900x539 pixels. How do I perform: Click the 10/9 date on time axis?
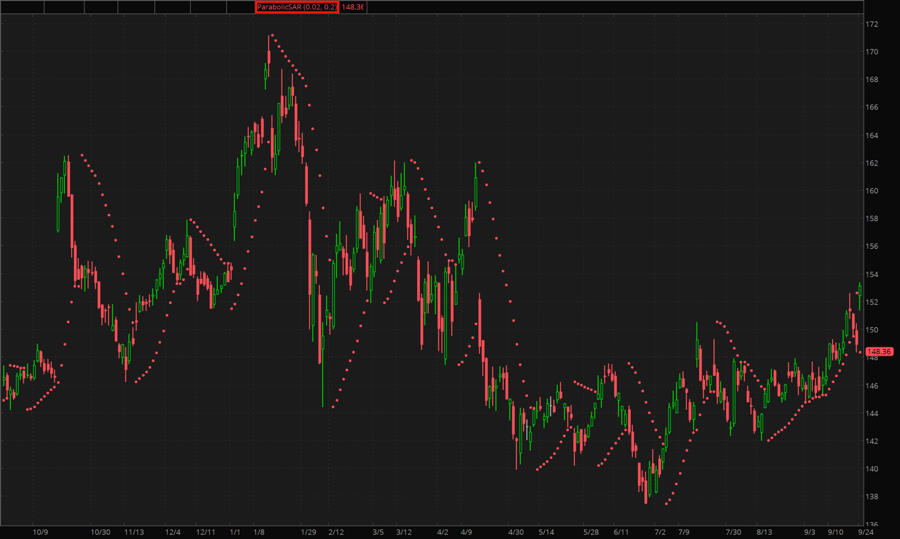pyautogui.click(x=40, y=532)
